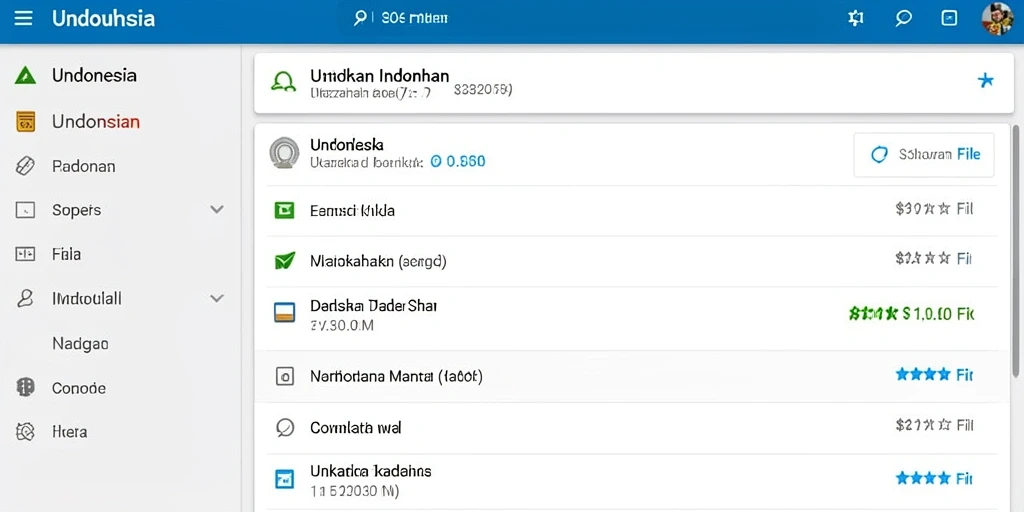1024x512 pixels.
Task: Click the square icon beside Narhorlana Mantal
Action: (284, 376)
